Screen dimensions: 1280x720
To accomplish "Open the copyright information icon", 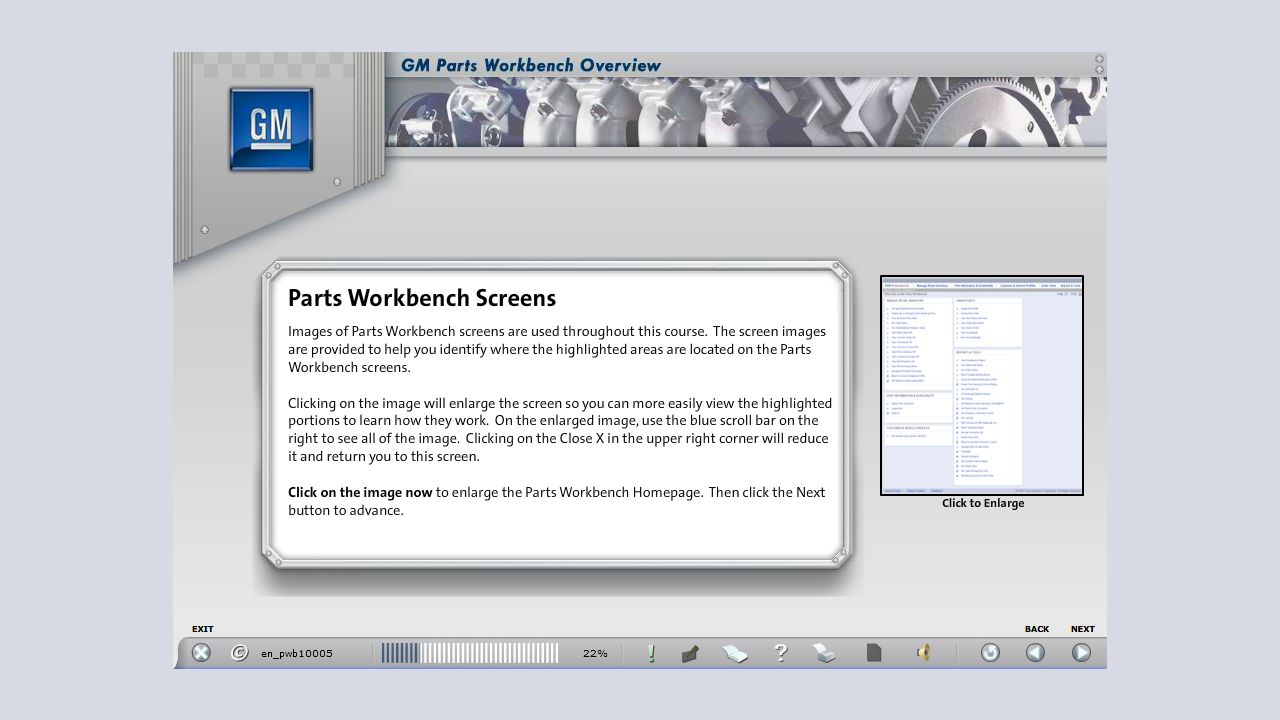I will pyautogui.click(x=240, y=653).
